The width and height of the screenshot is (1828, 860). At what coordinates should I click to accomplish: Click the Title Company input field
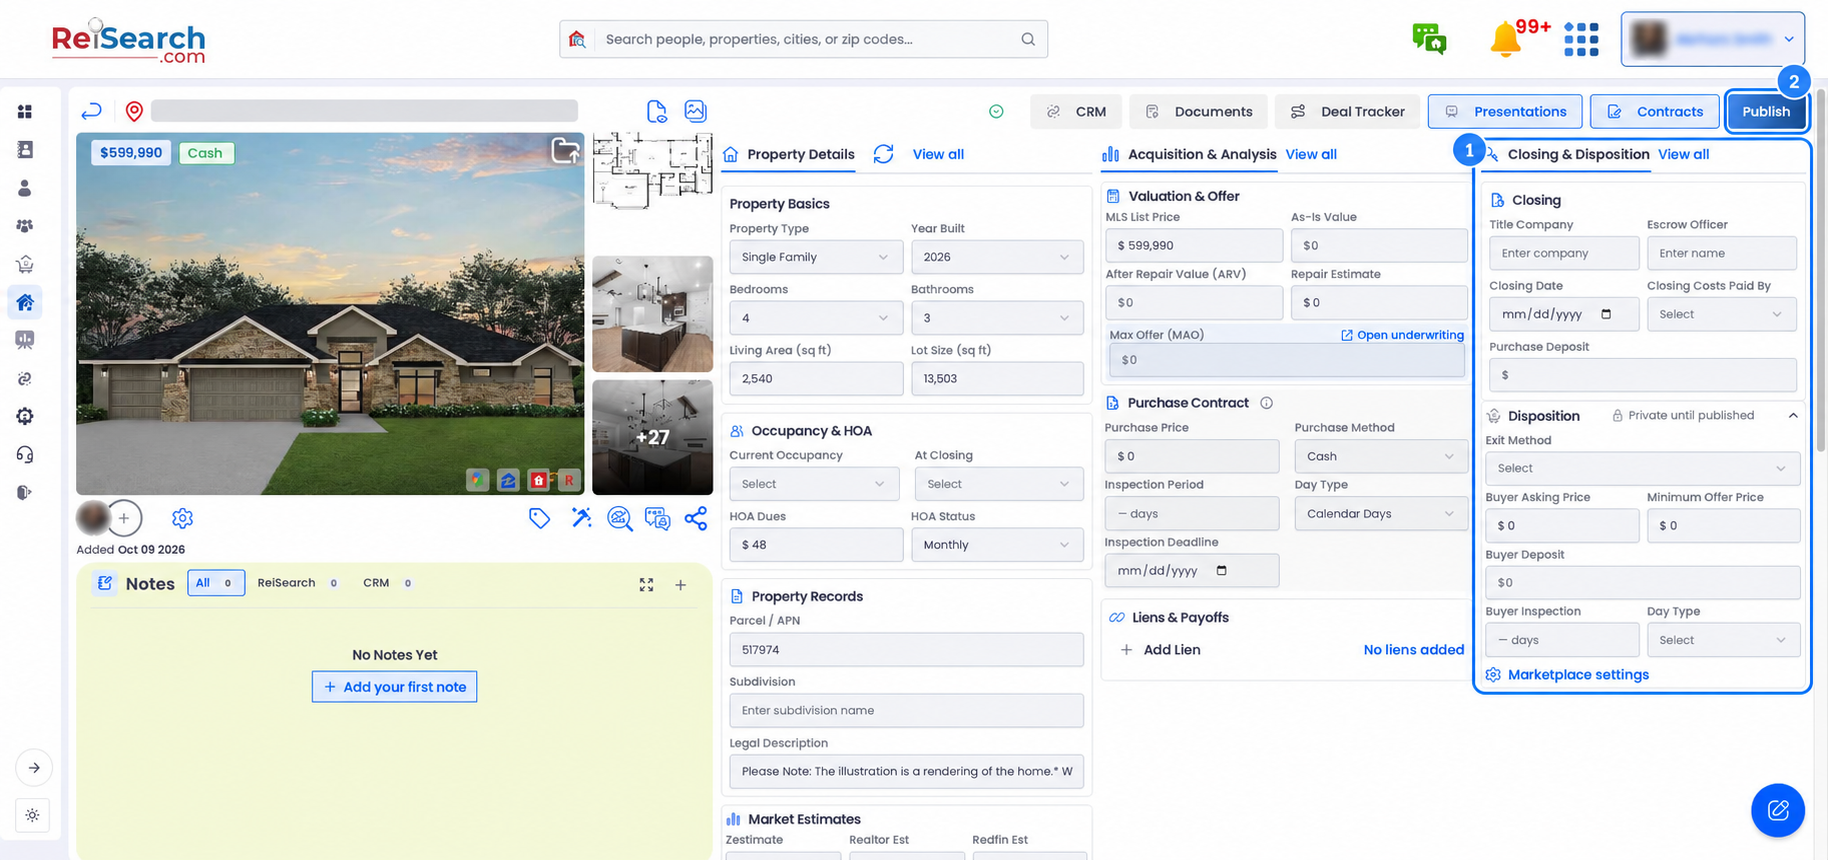click(1563, 253)
